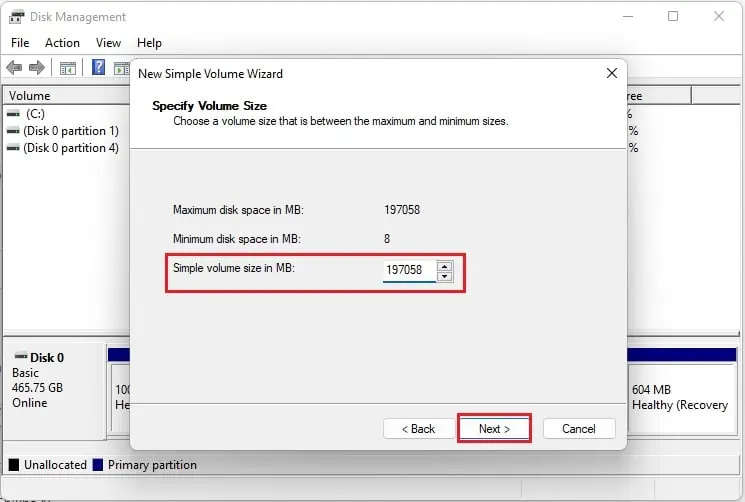Close the New Simple Volume Wizard dialog
Screen dimensions: 745x502
pyautogui.click(x=612, y=73)
